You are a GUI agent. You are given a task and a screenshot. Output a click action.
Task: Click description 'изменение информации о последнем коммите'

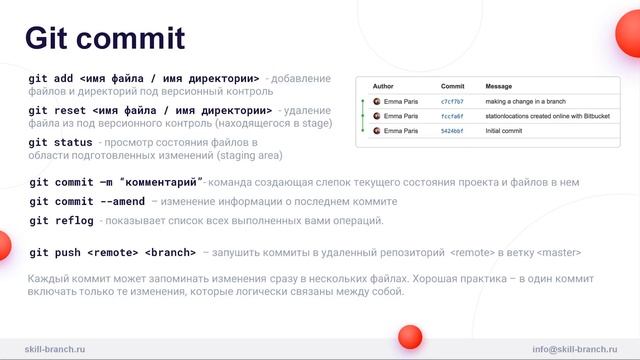[x=279, y=202]
